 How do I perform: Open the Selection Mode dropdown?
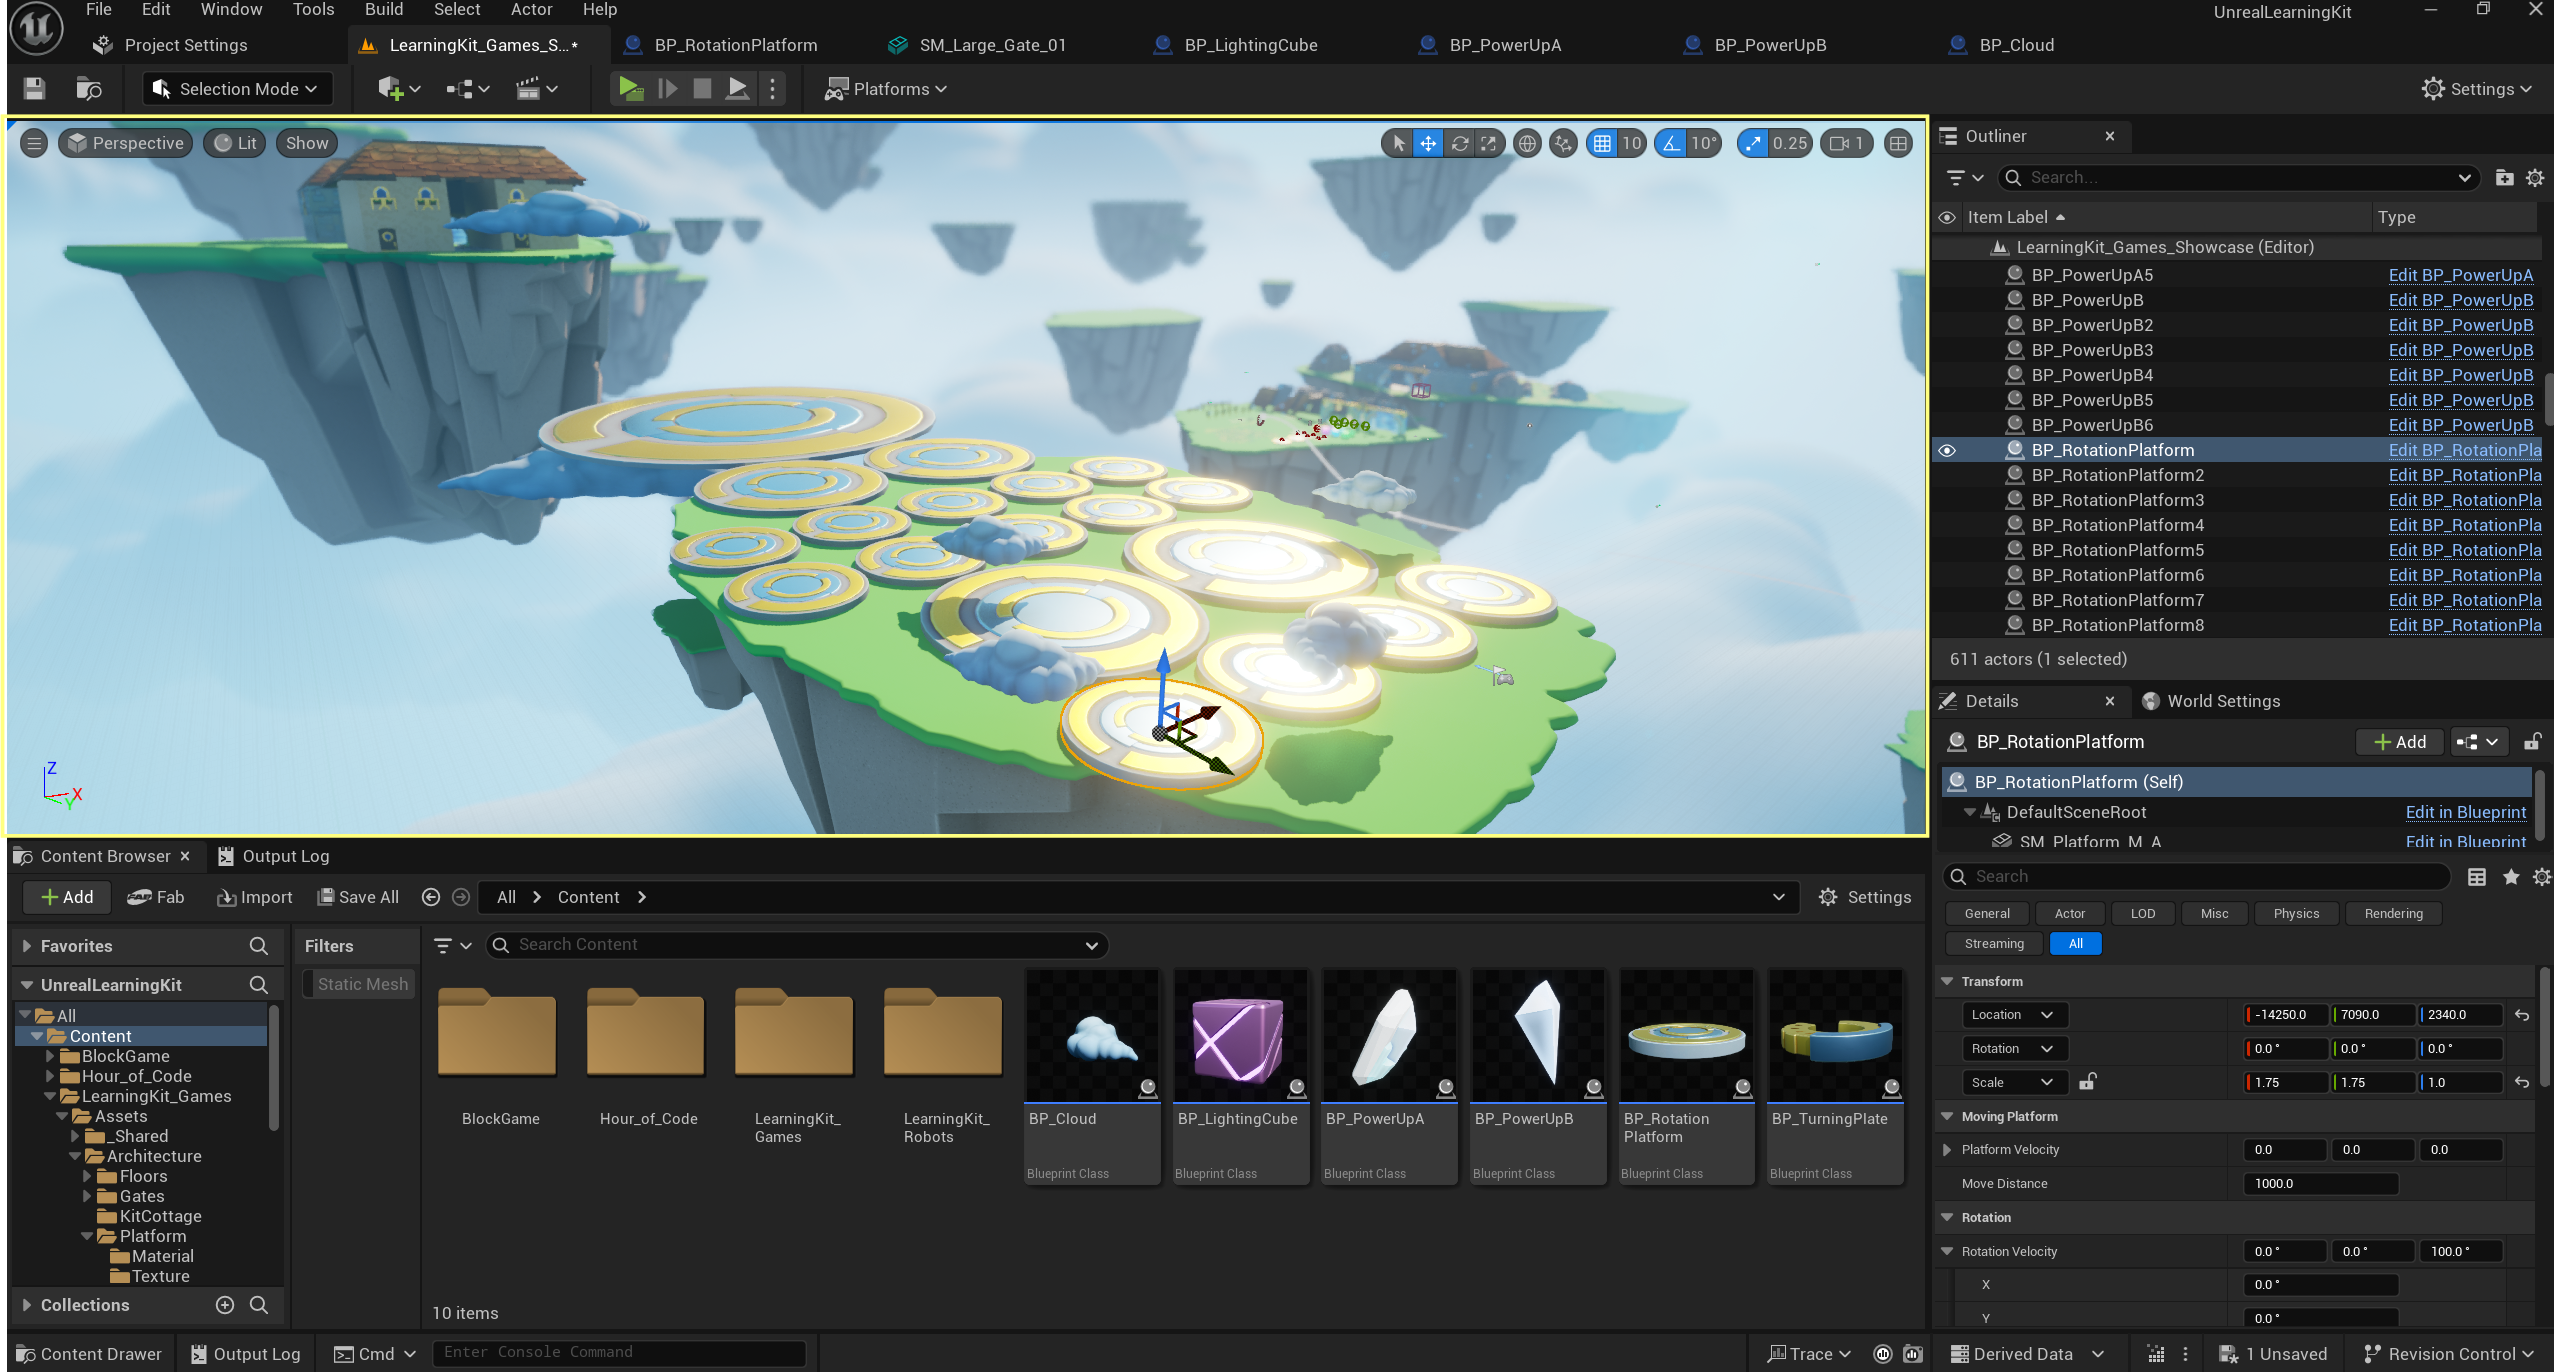[237, 89]
